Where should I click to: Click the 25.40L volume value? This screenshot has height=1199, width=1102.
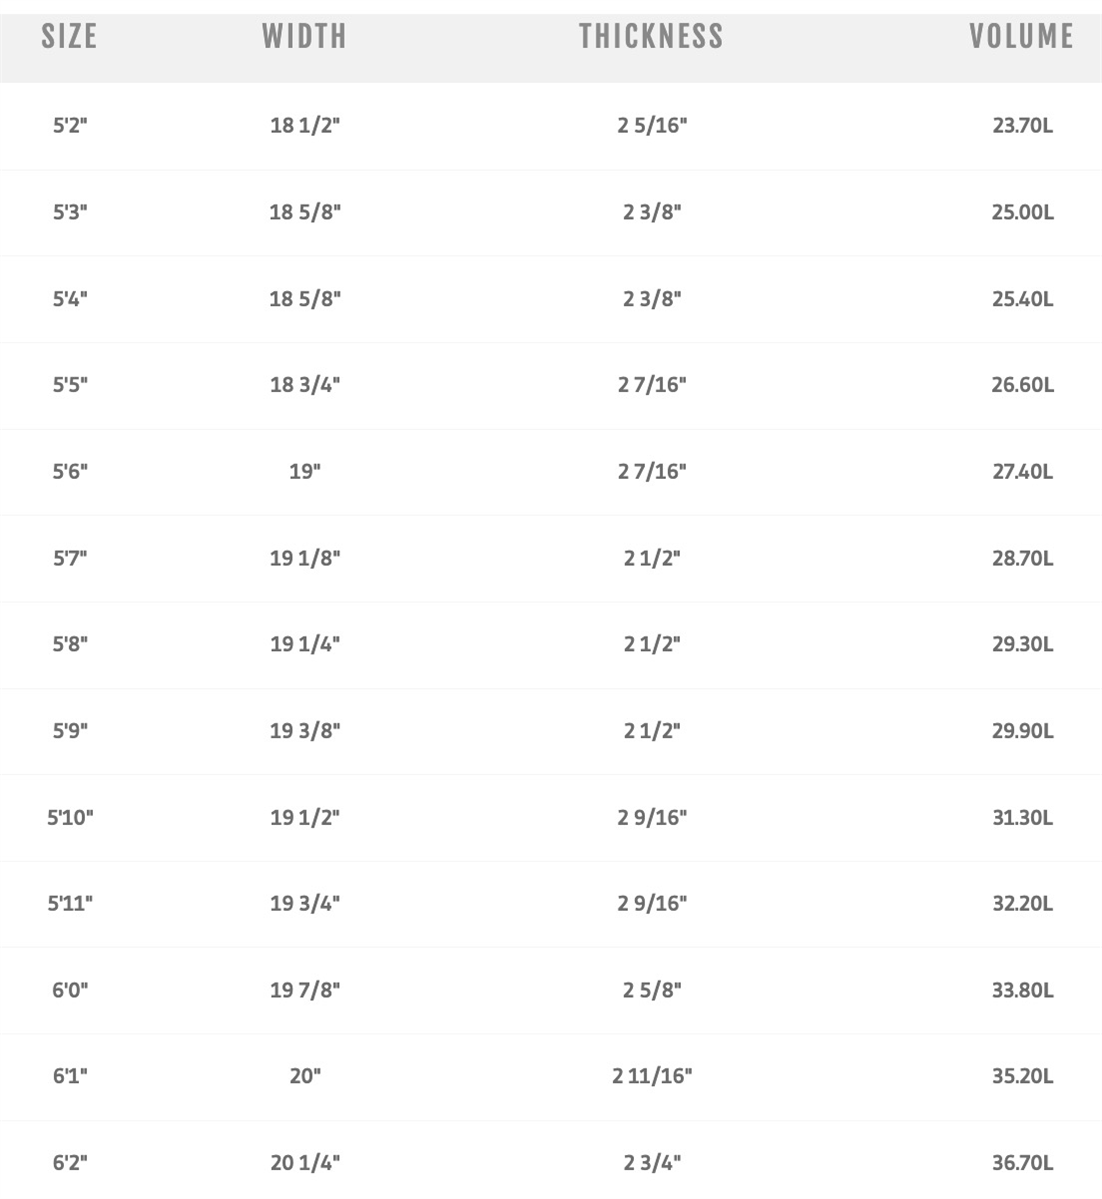1022,298
